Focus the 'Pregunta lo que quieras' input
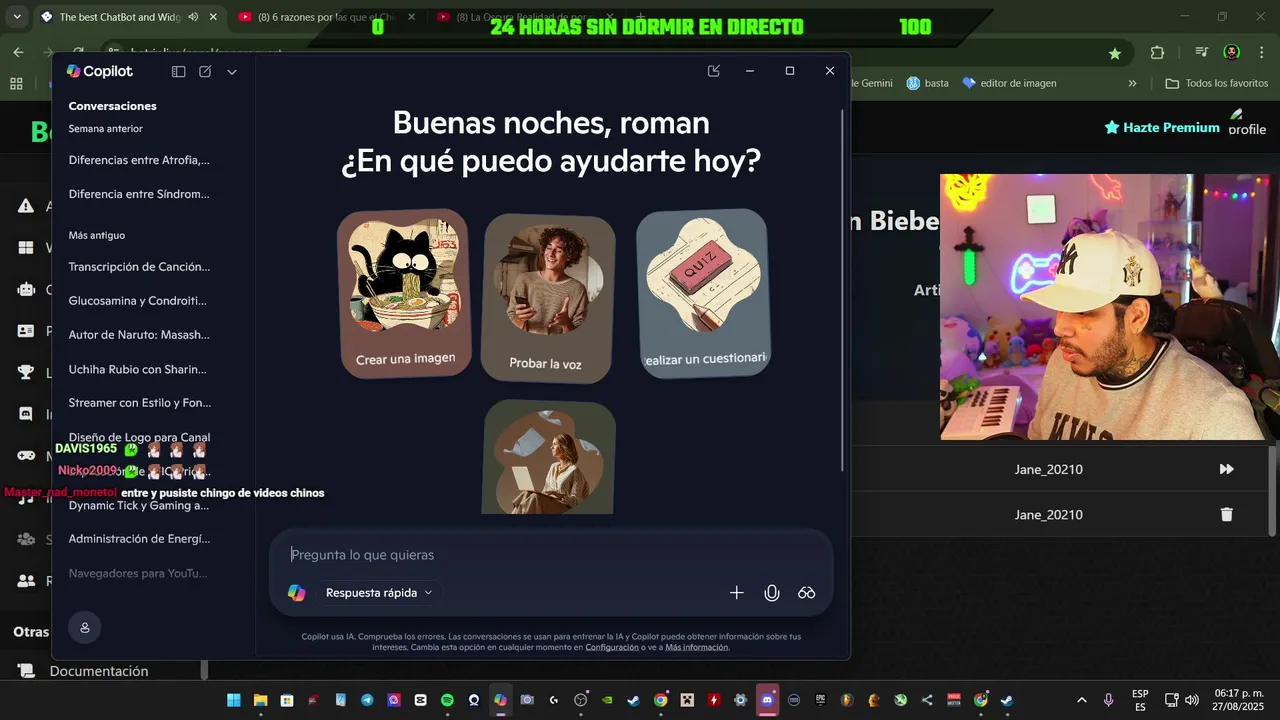1280x720 pixels. coord(550,555)
